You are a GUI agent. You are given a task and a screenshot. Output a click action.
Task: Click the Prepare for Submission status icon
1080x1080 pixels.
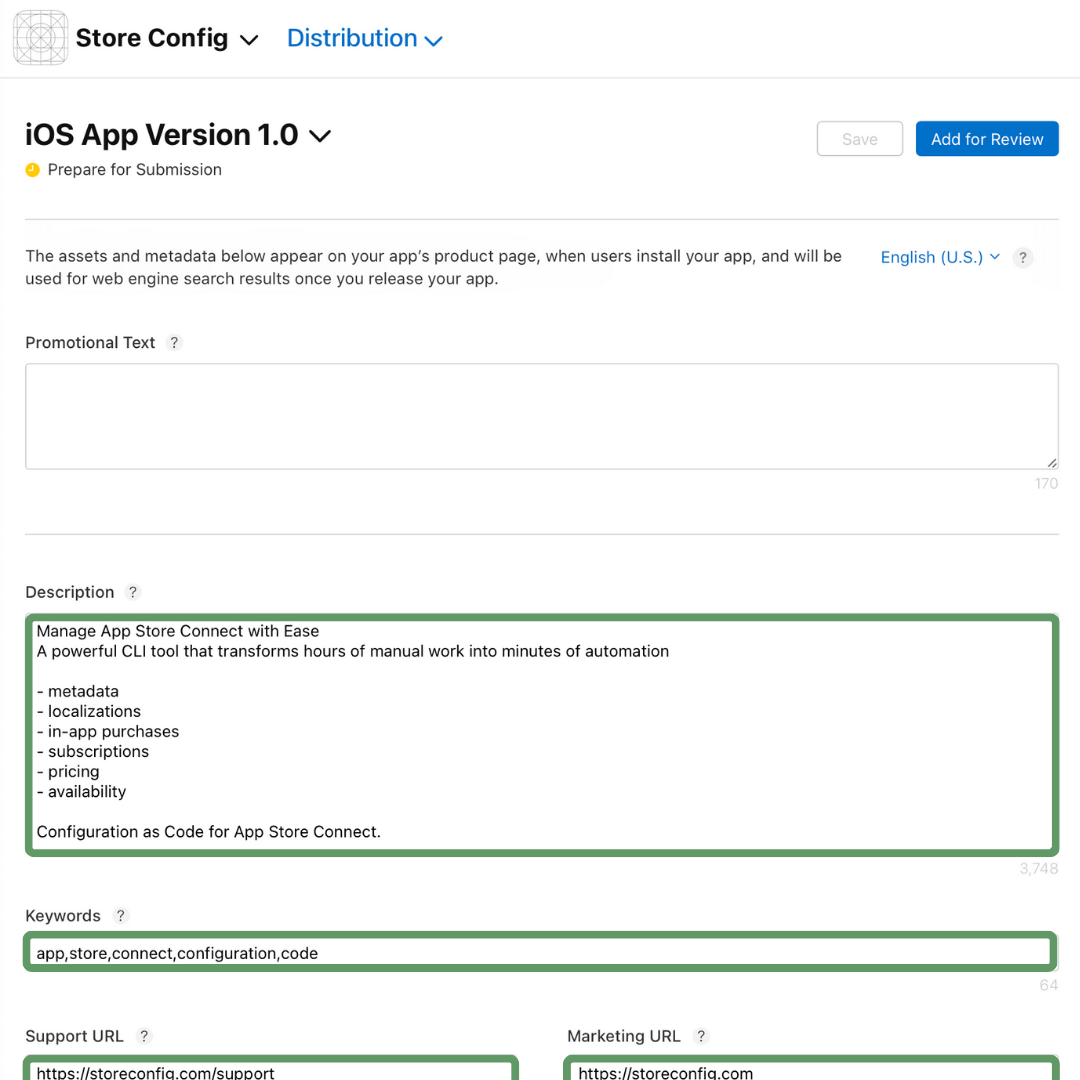point(32,170)
